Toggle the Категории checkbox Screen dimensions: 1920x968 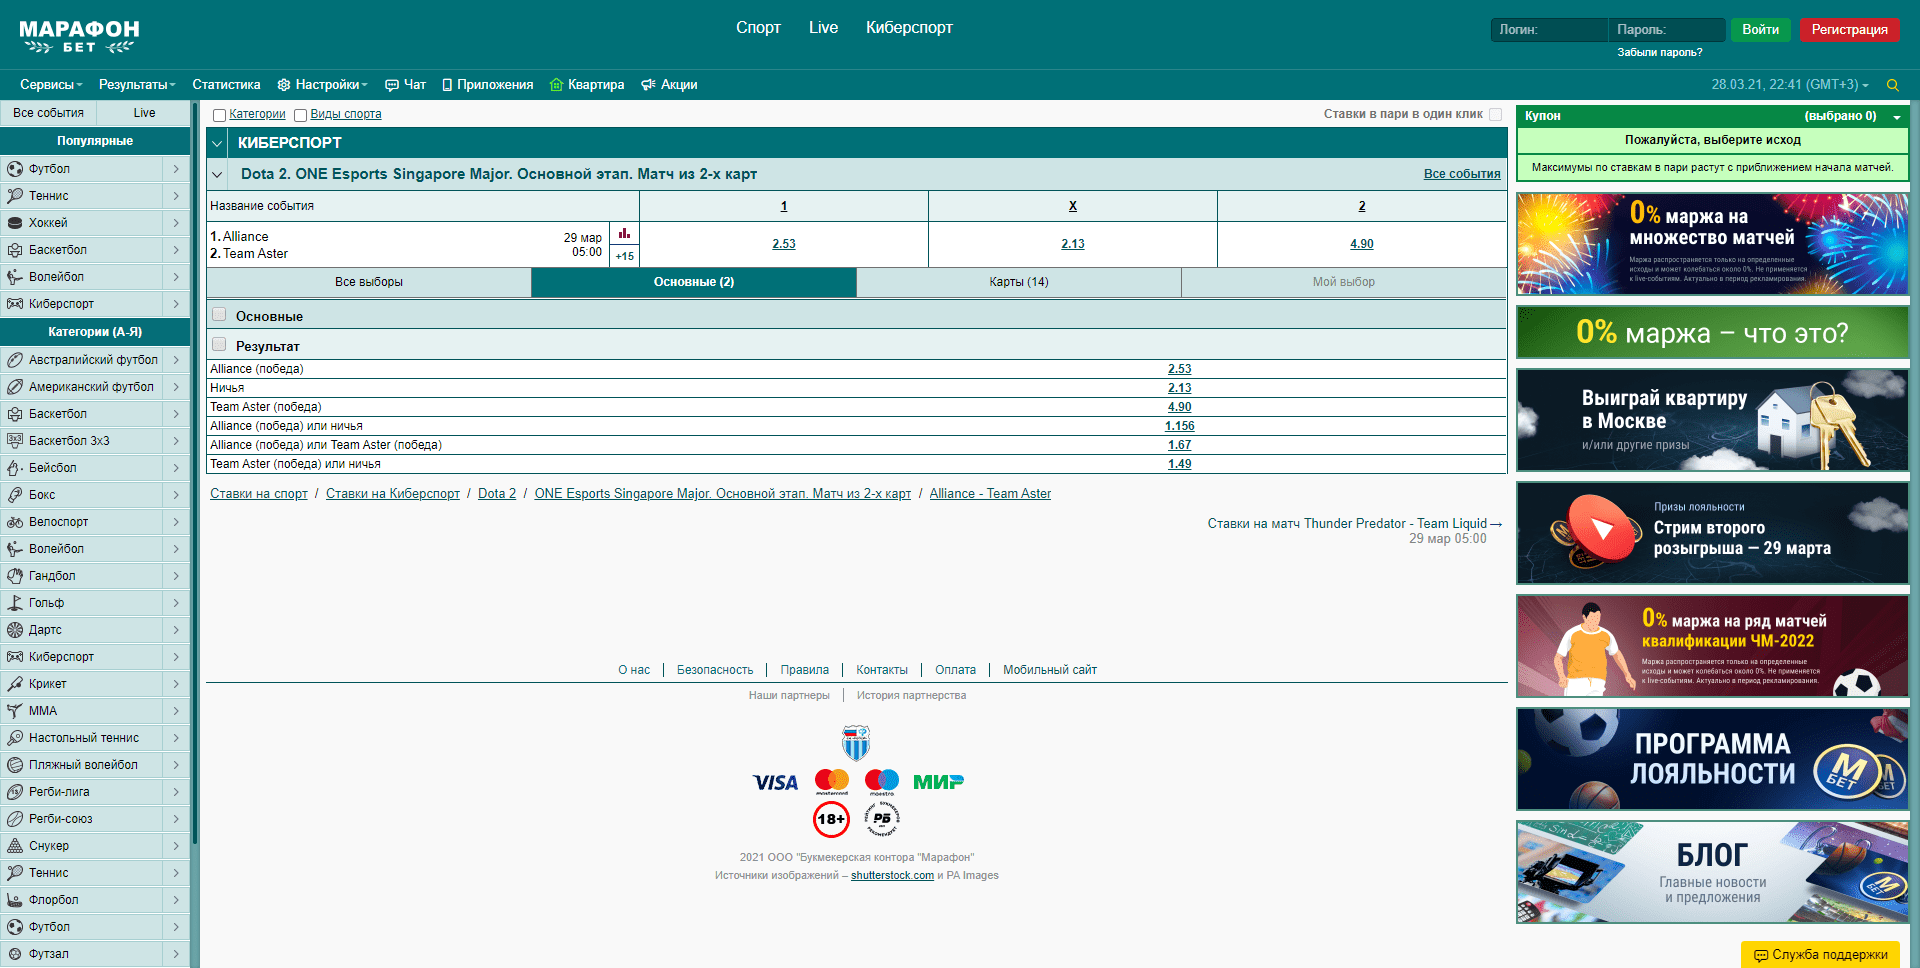pyautogui.click(x=219, y=115)
